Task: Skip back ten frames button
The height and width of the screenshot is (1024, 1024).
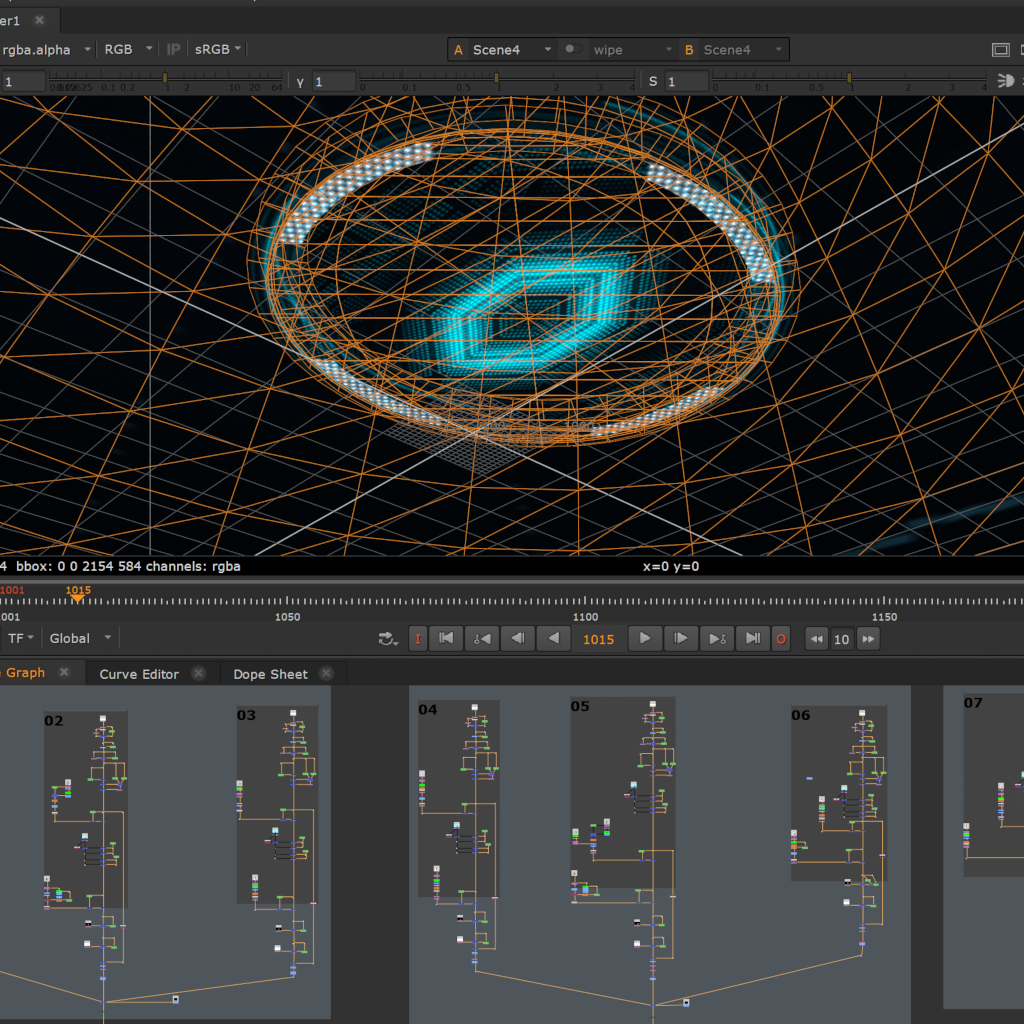Action: click(816, 639)
